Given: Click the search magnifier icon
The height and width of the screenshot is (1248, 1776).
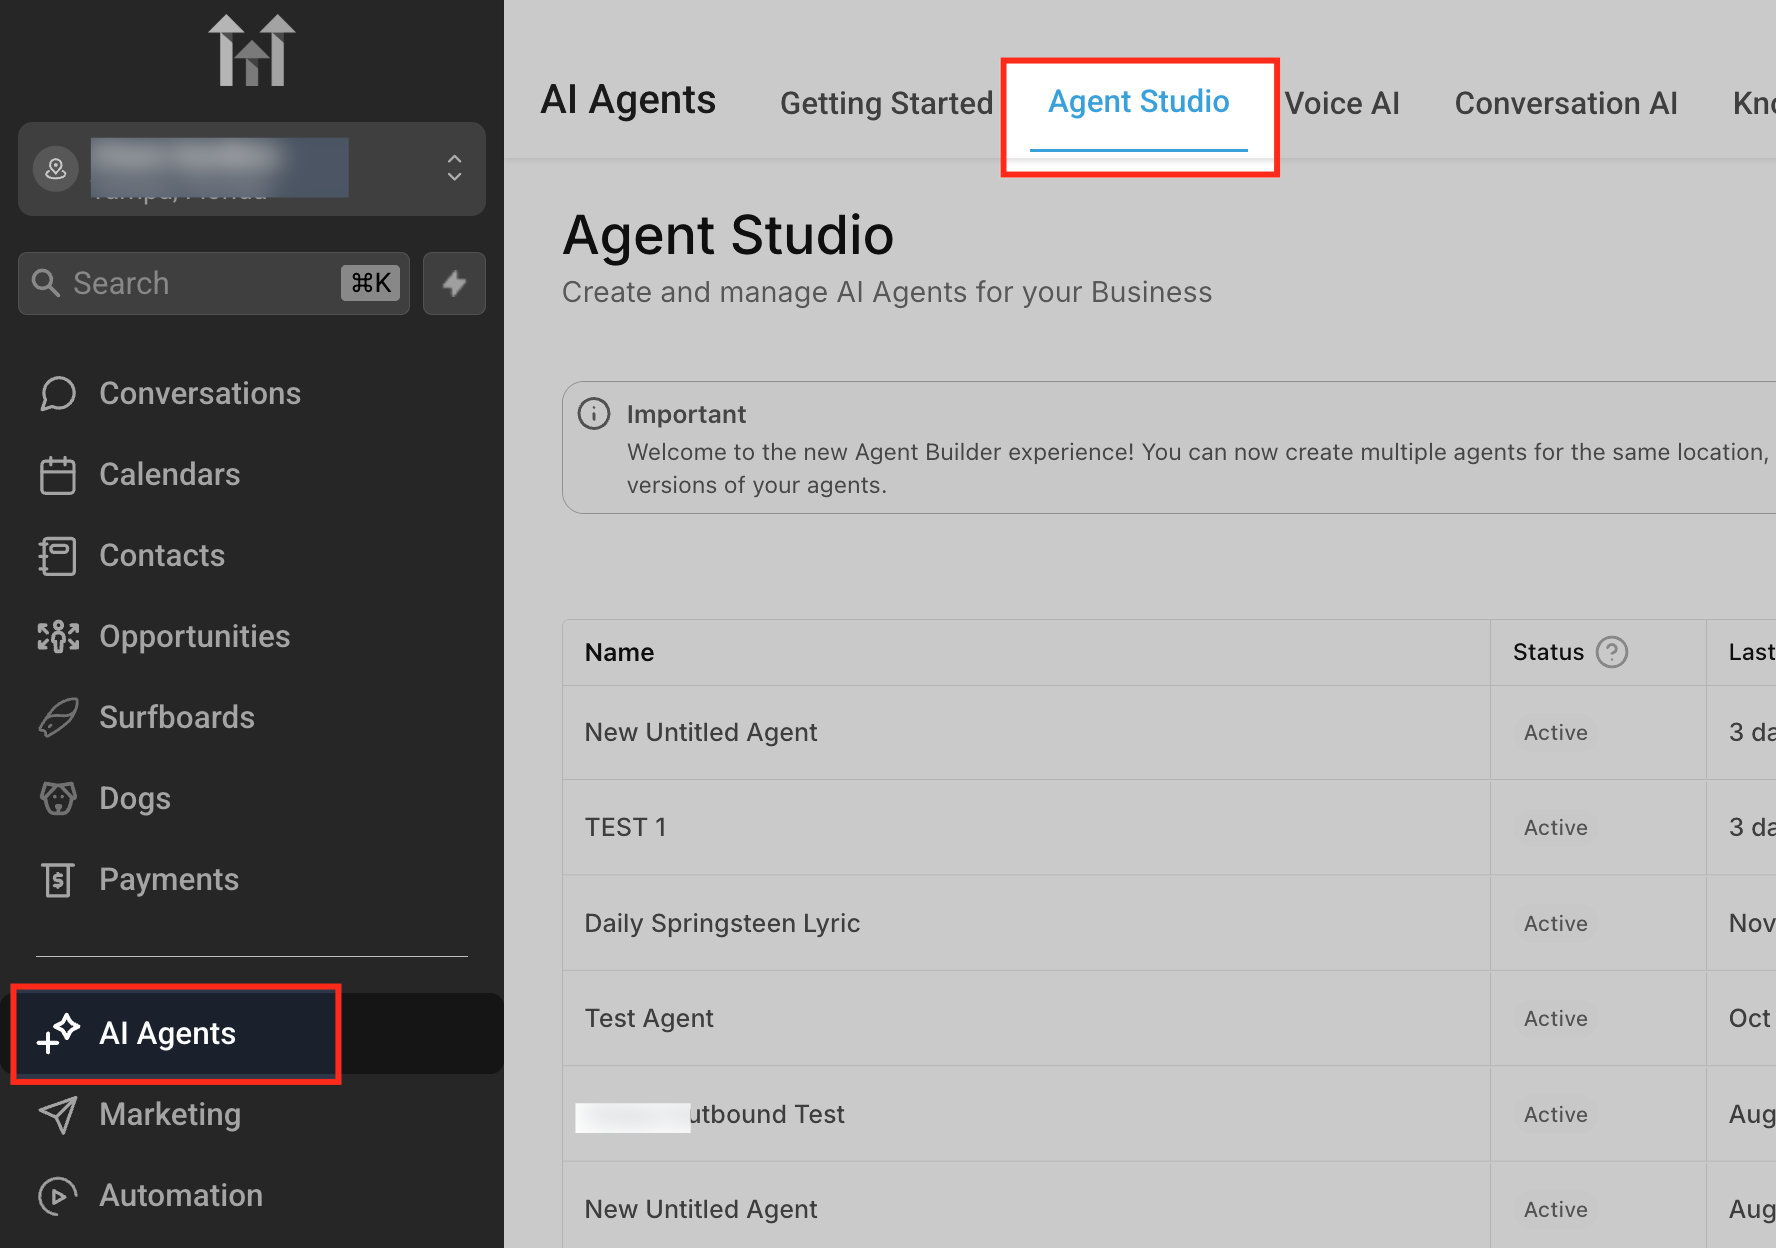Looking at the screenshot, I should tap(45, 283).
